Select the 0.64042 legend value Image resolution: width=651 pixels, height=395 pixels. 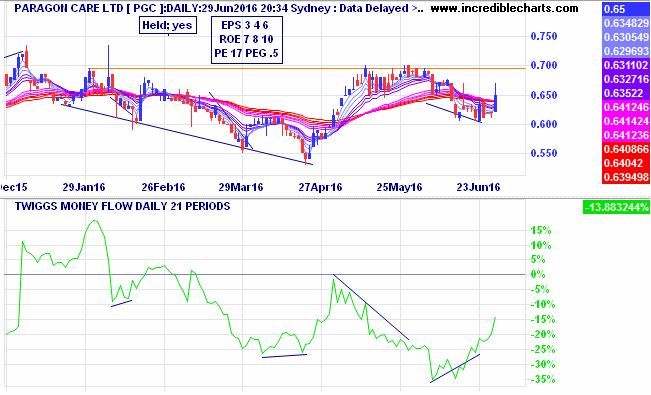tap(626, 163)
